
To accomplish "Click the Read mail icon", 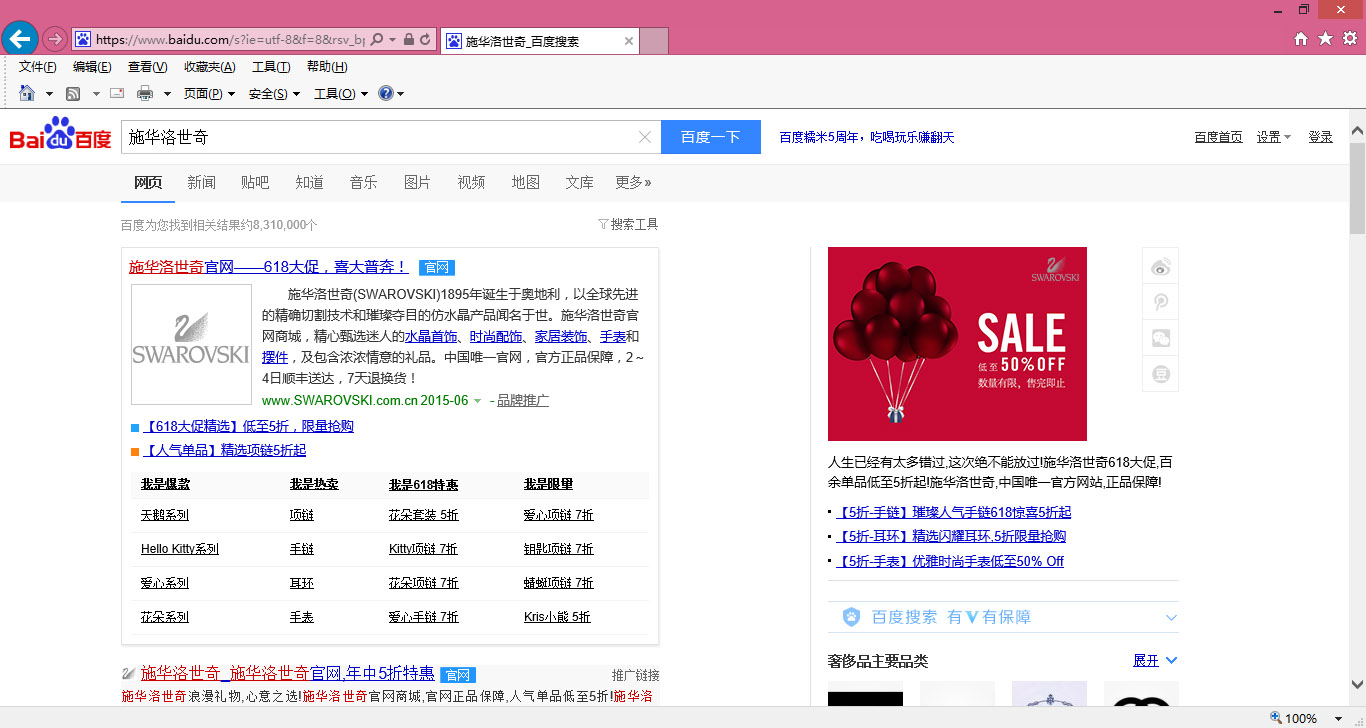I will tap(117, 94).
